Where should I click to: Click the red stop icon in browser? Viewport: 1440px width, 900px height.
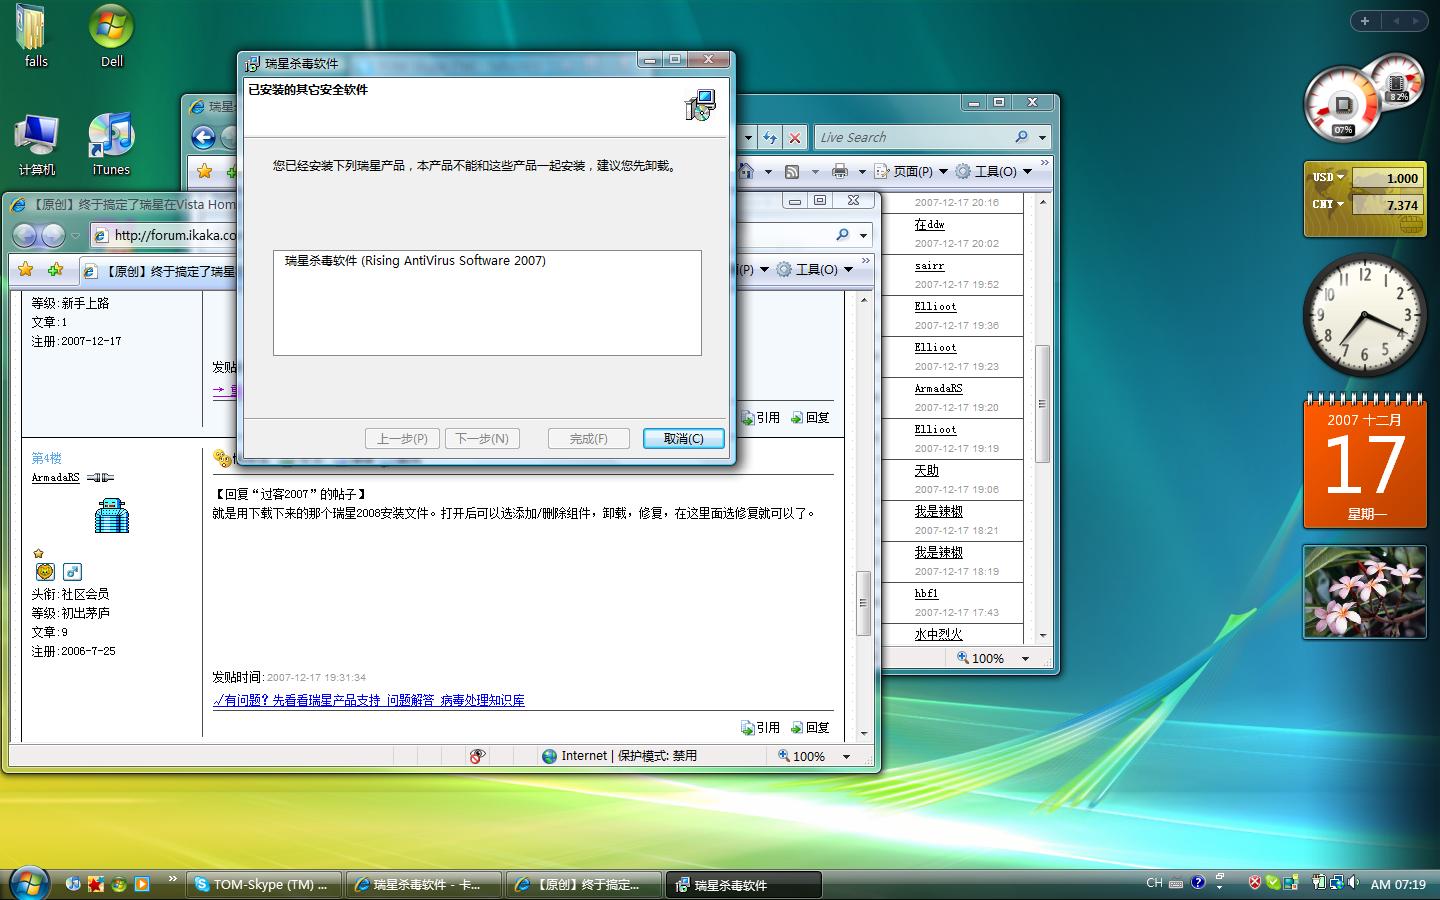coord(795,138)
